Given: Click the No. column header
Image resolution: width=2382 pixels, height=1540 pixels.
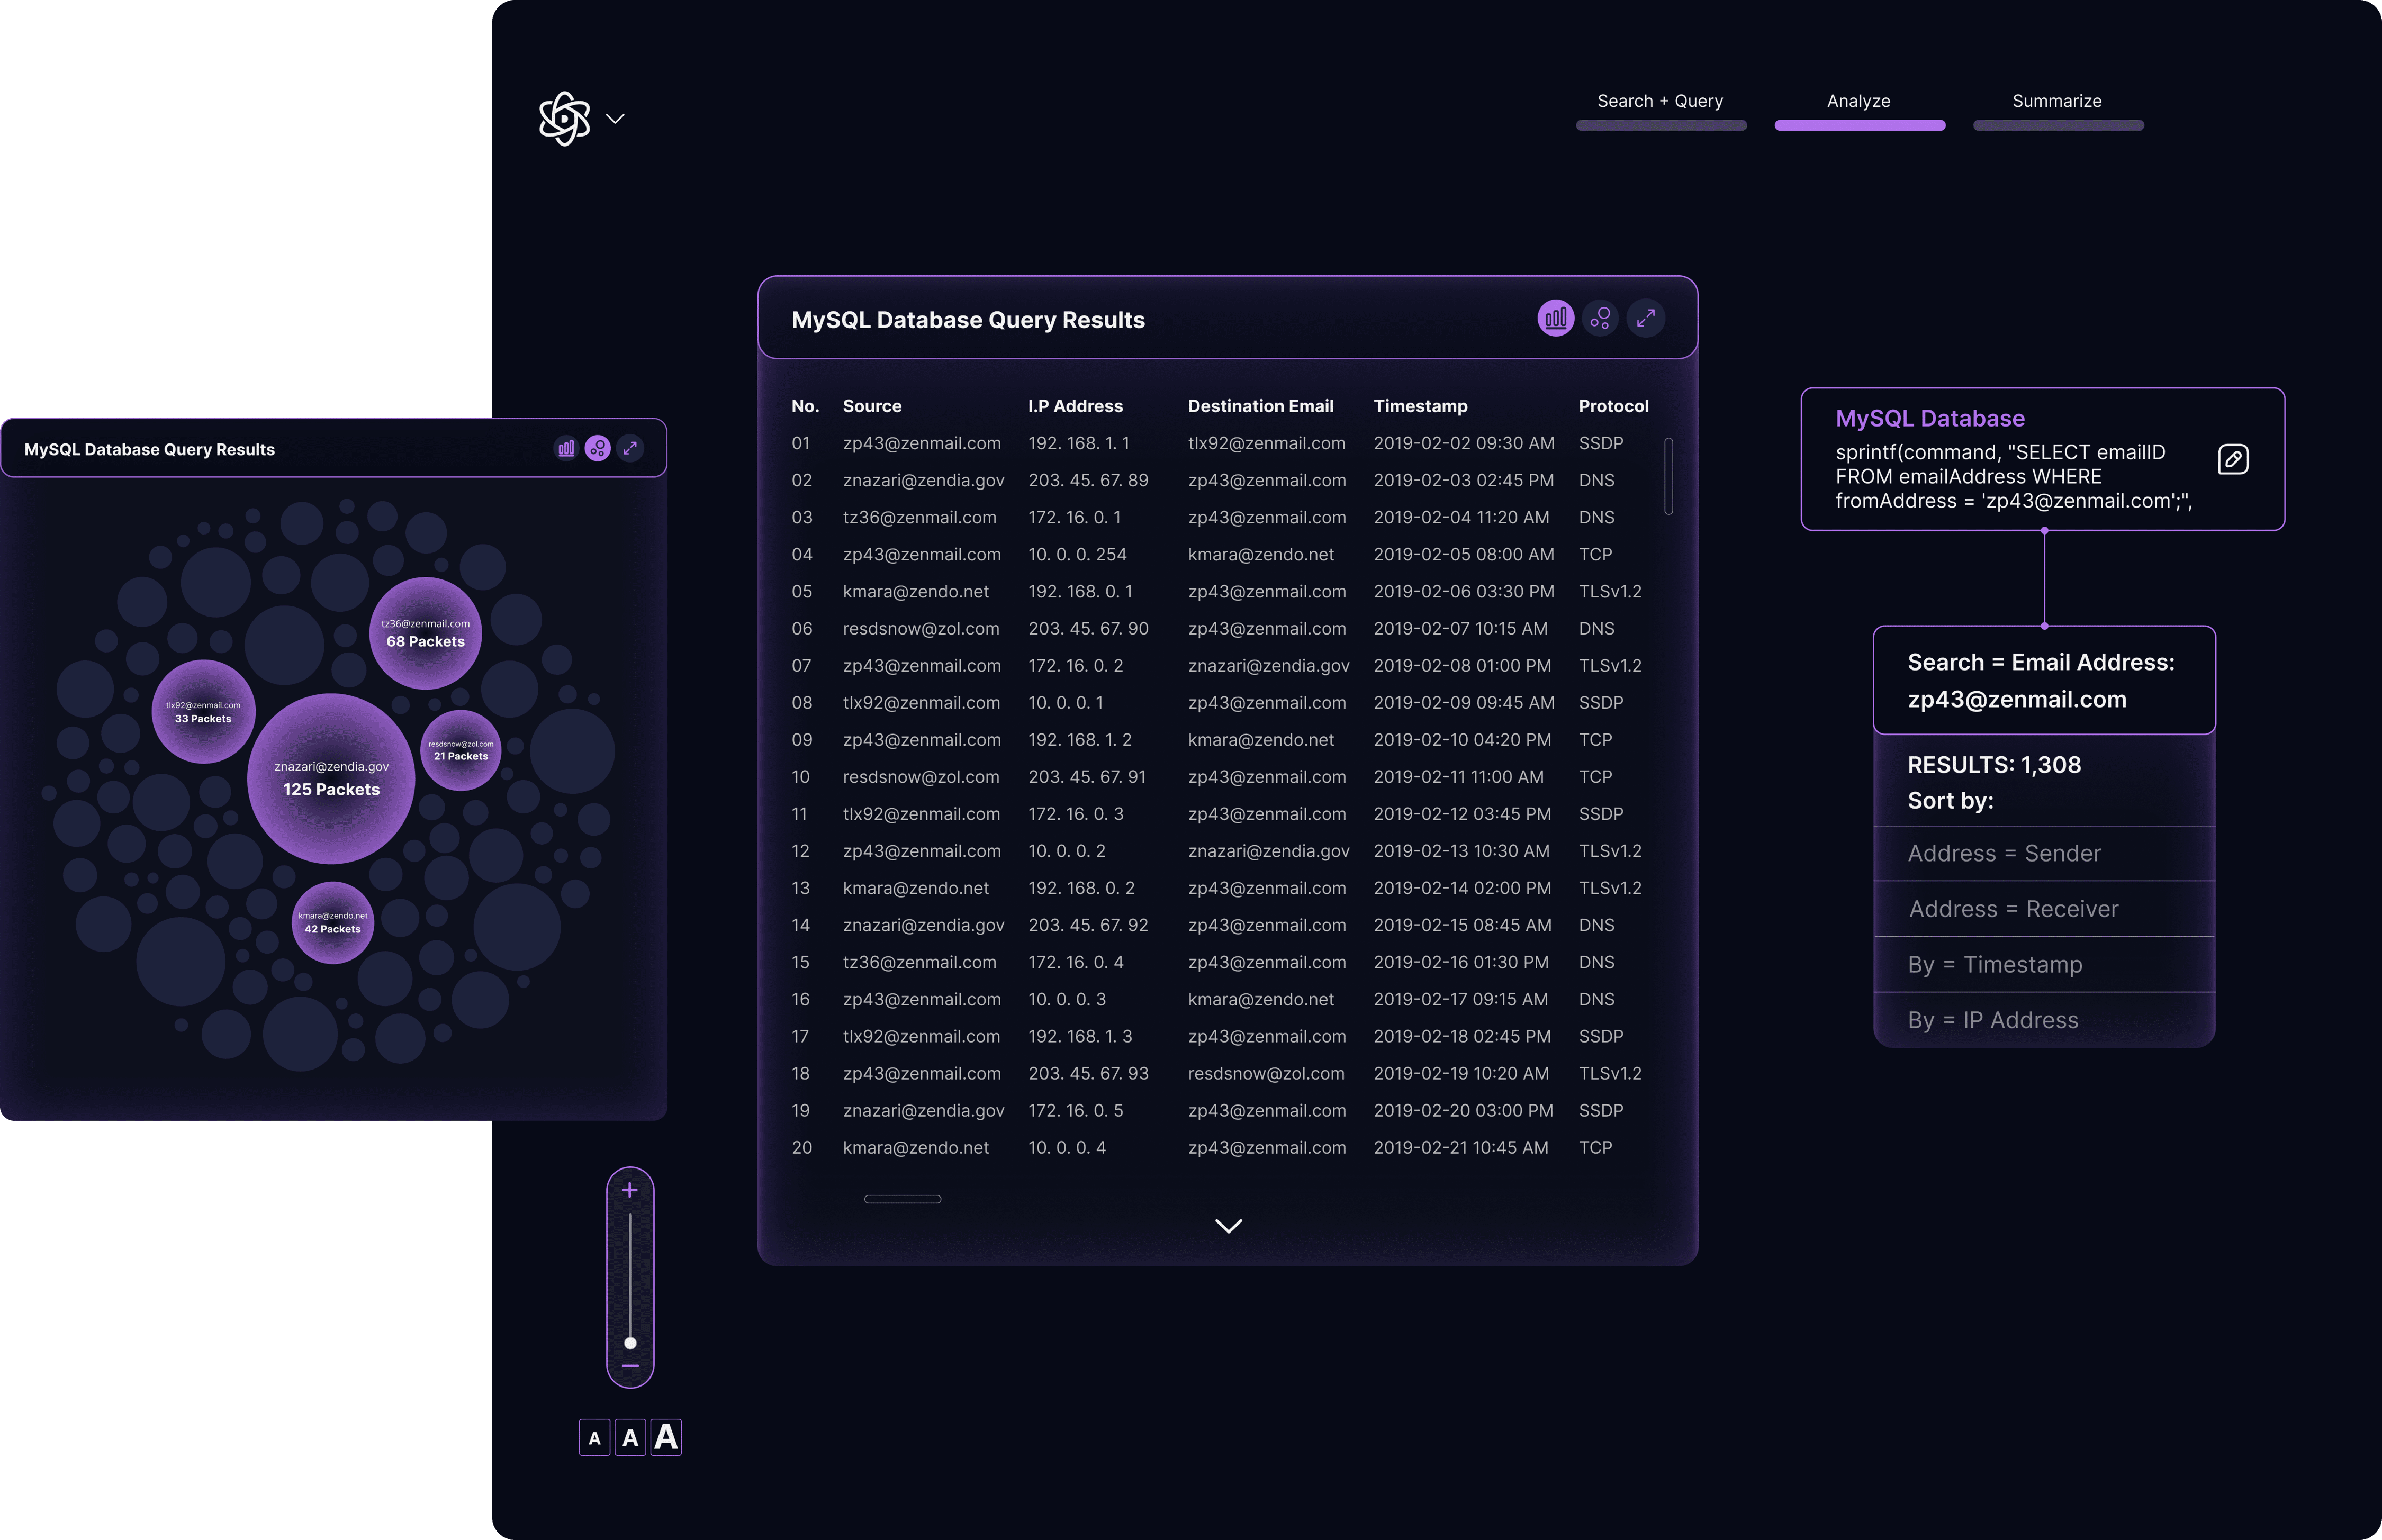Looking at the screenshot, I should [x=805, y=406].
